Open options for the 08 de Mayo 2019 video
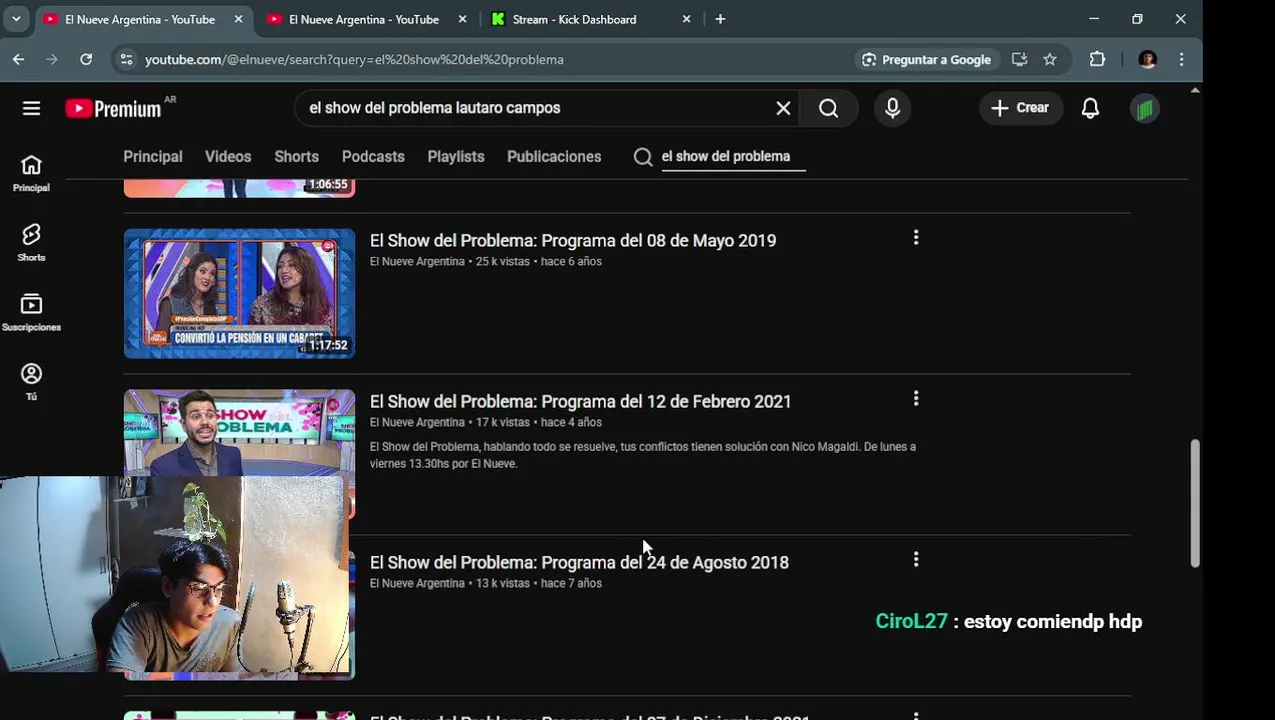1275x720 pixels. 915,237
